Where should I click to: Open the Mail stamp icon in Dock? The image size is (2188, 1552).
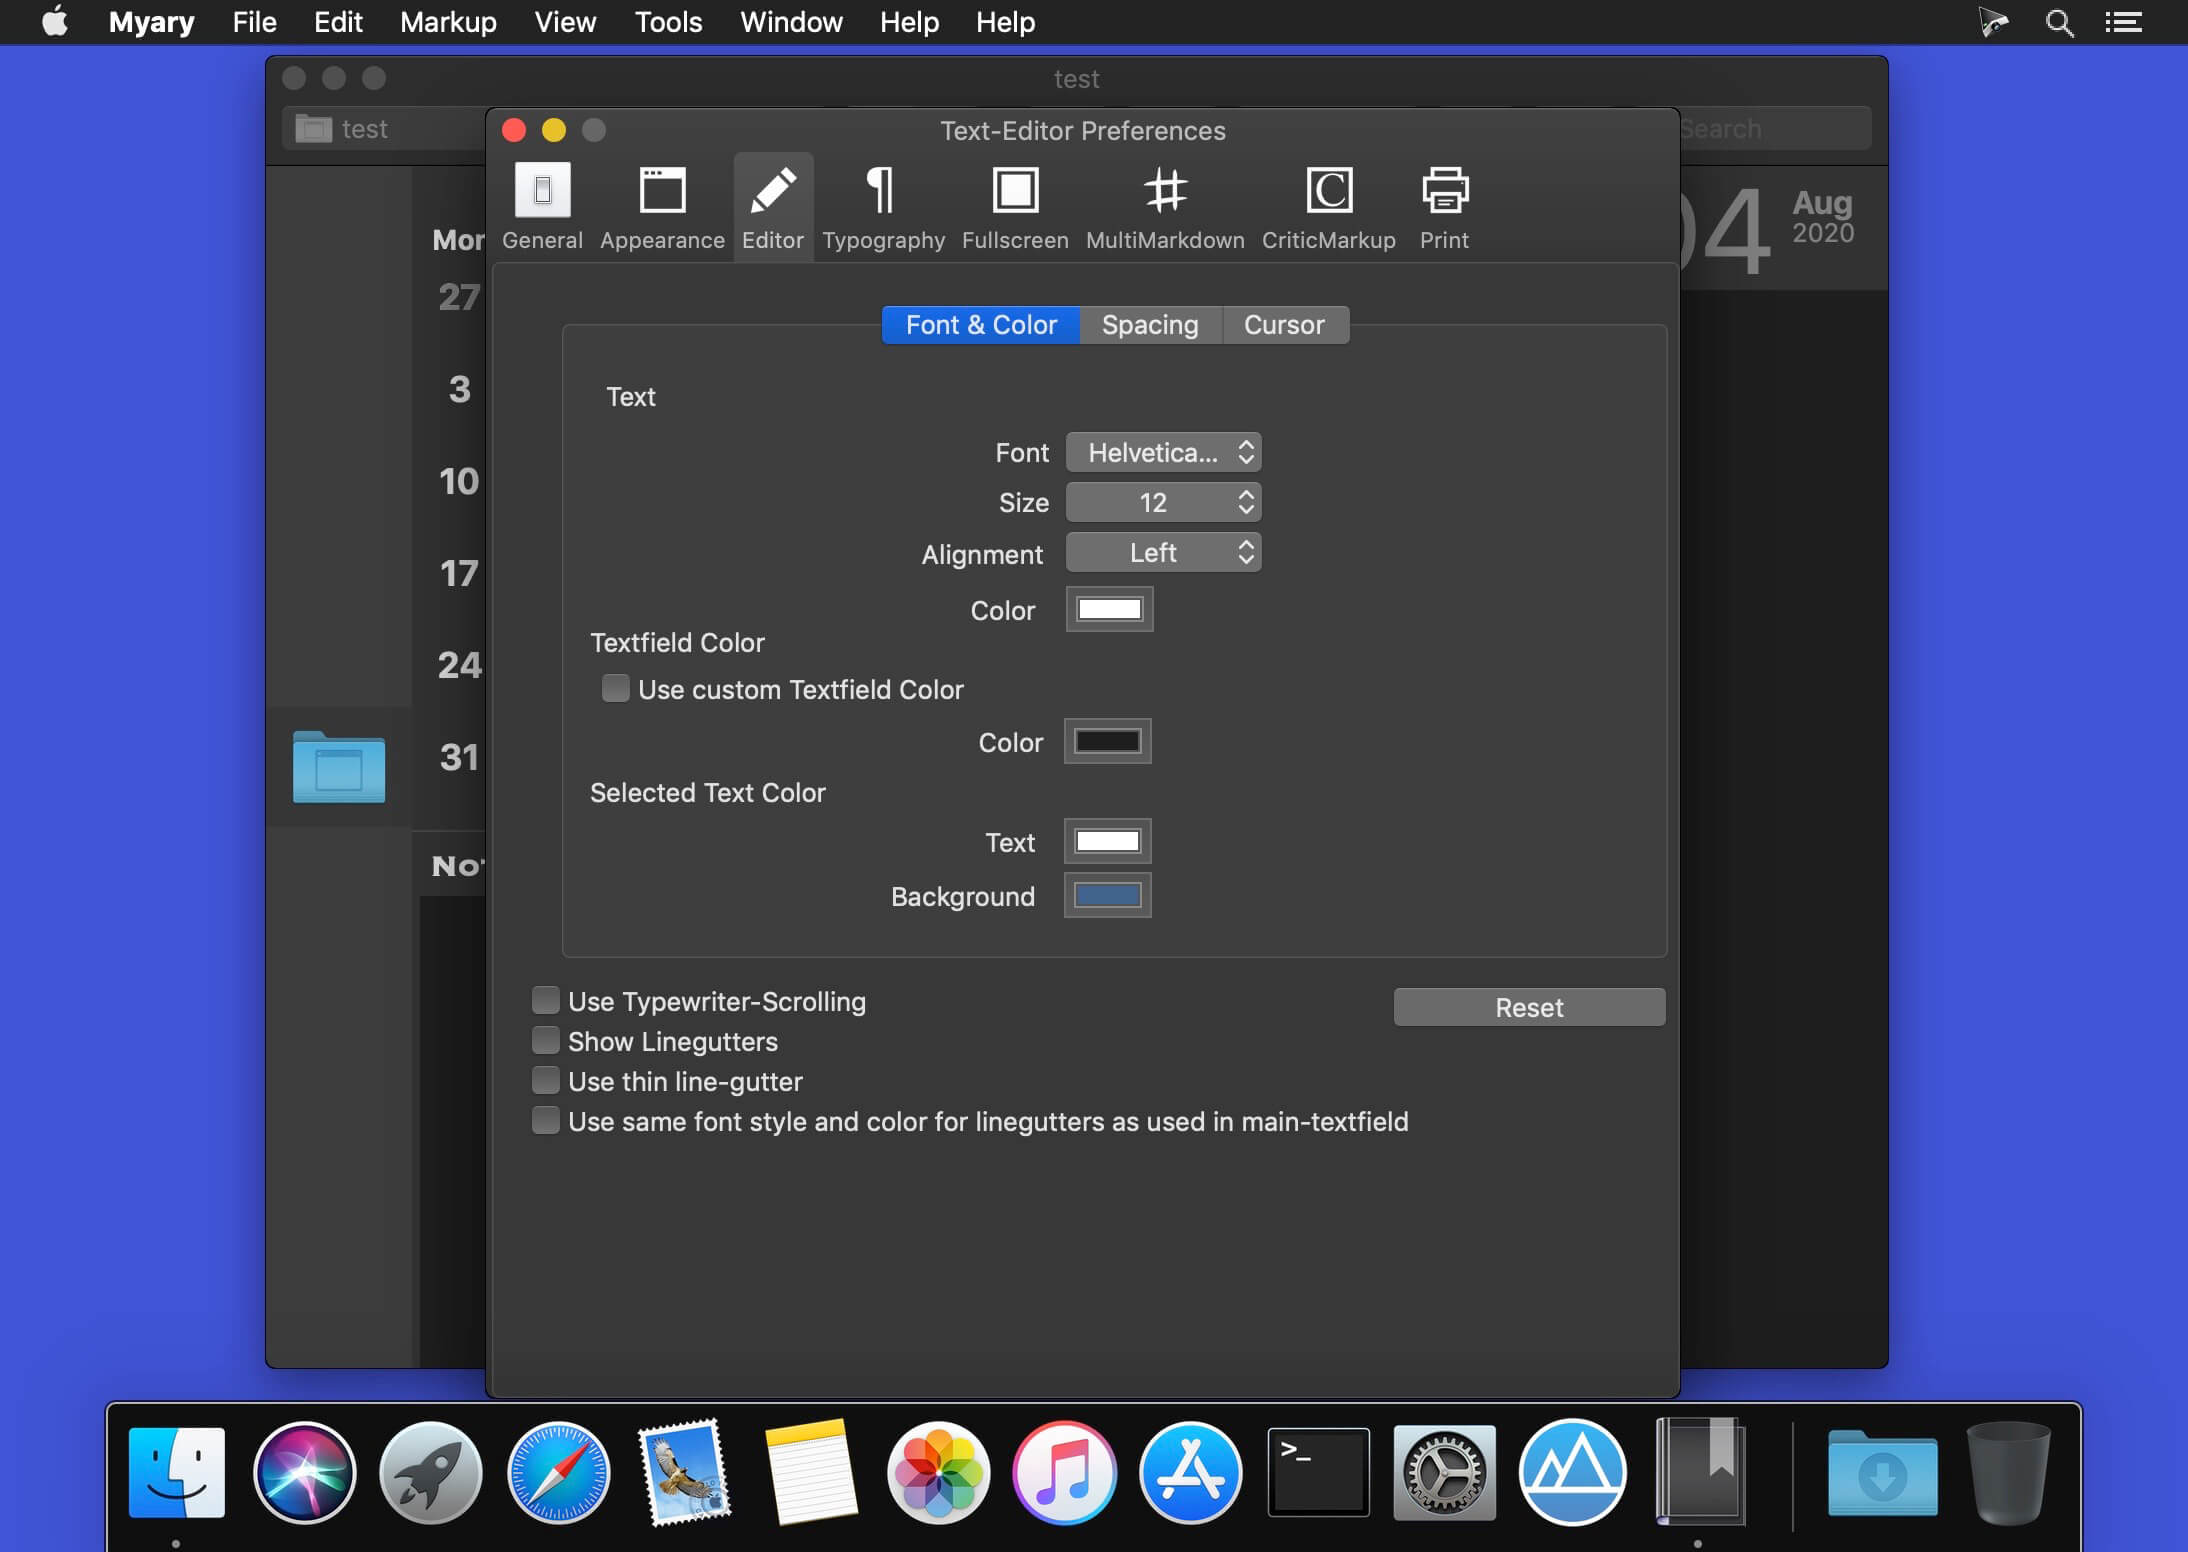click(685, 1472)
